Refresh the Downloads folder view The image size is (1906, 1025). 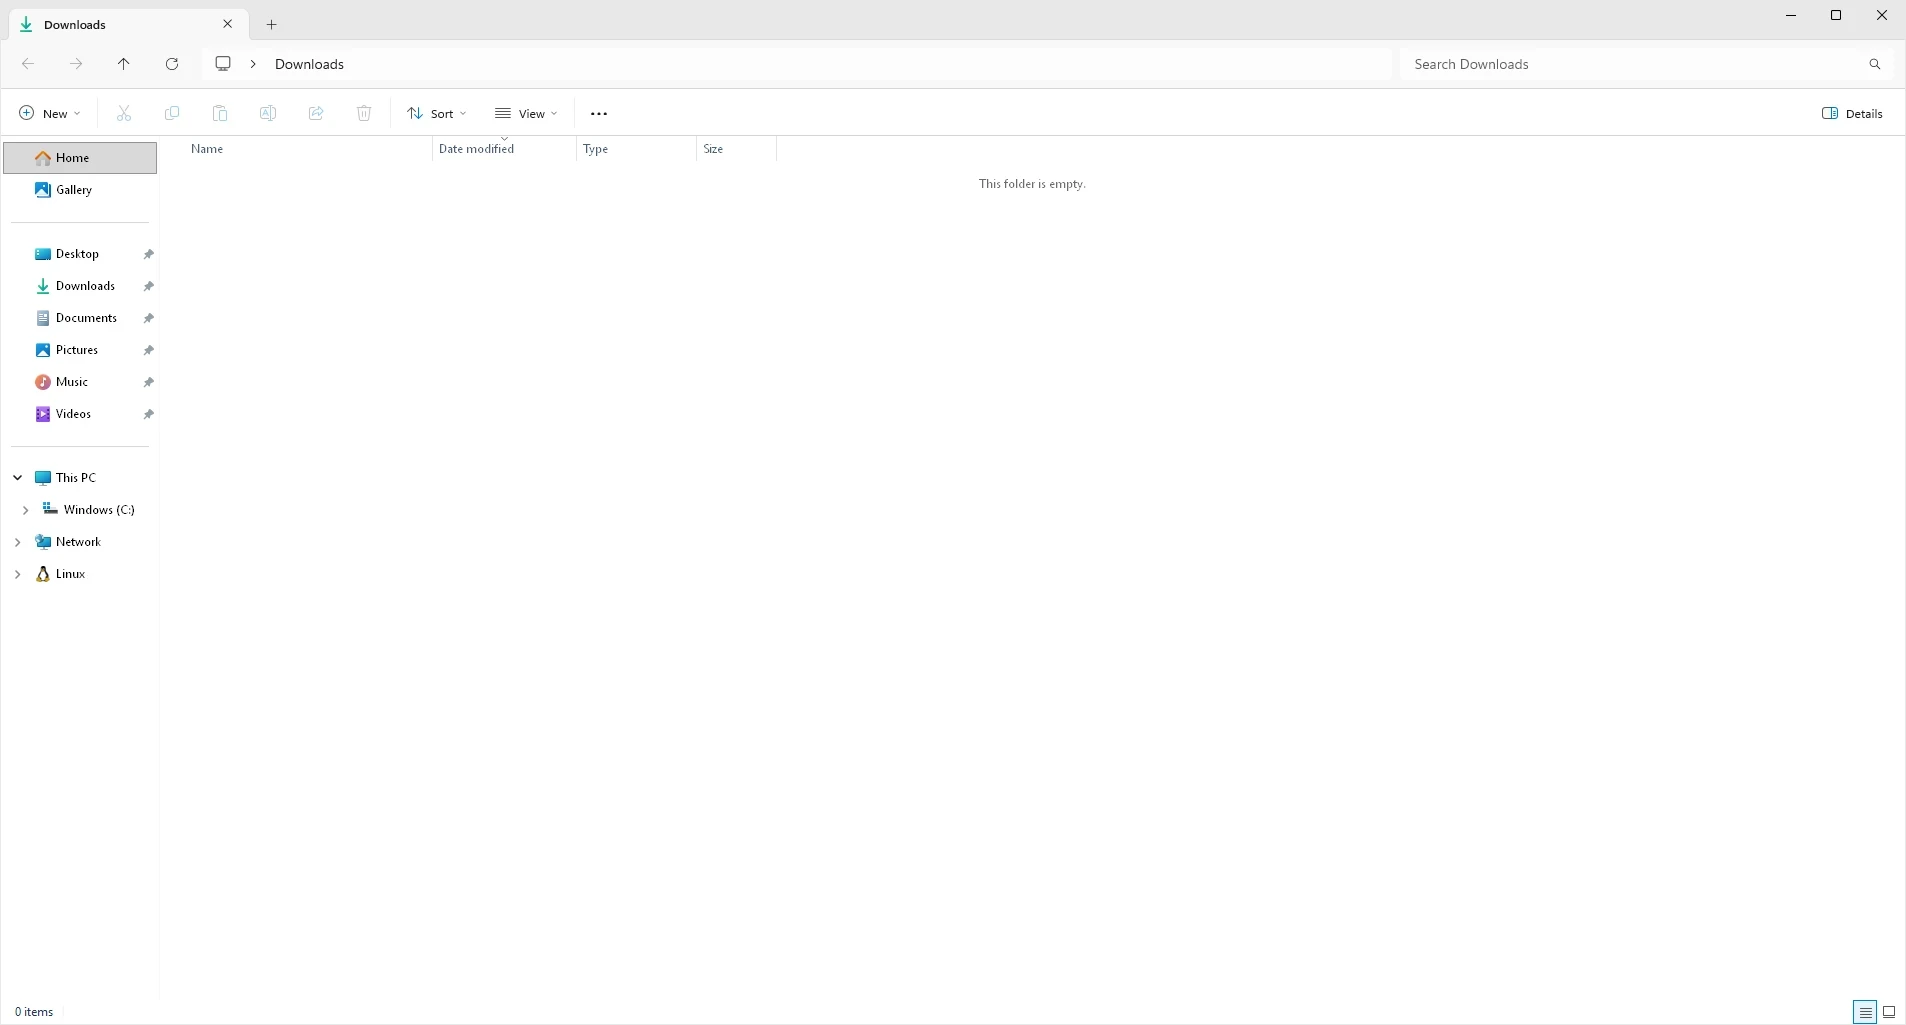pyautogui.click(x=172, y=64)
